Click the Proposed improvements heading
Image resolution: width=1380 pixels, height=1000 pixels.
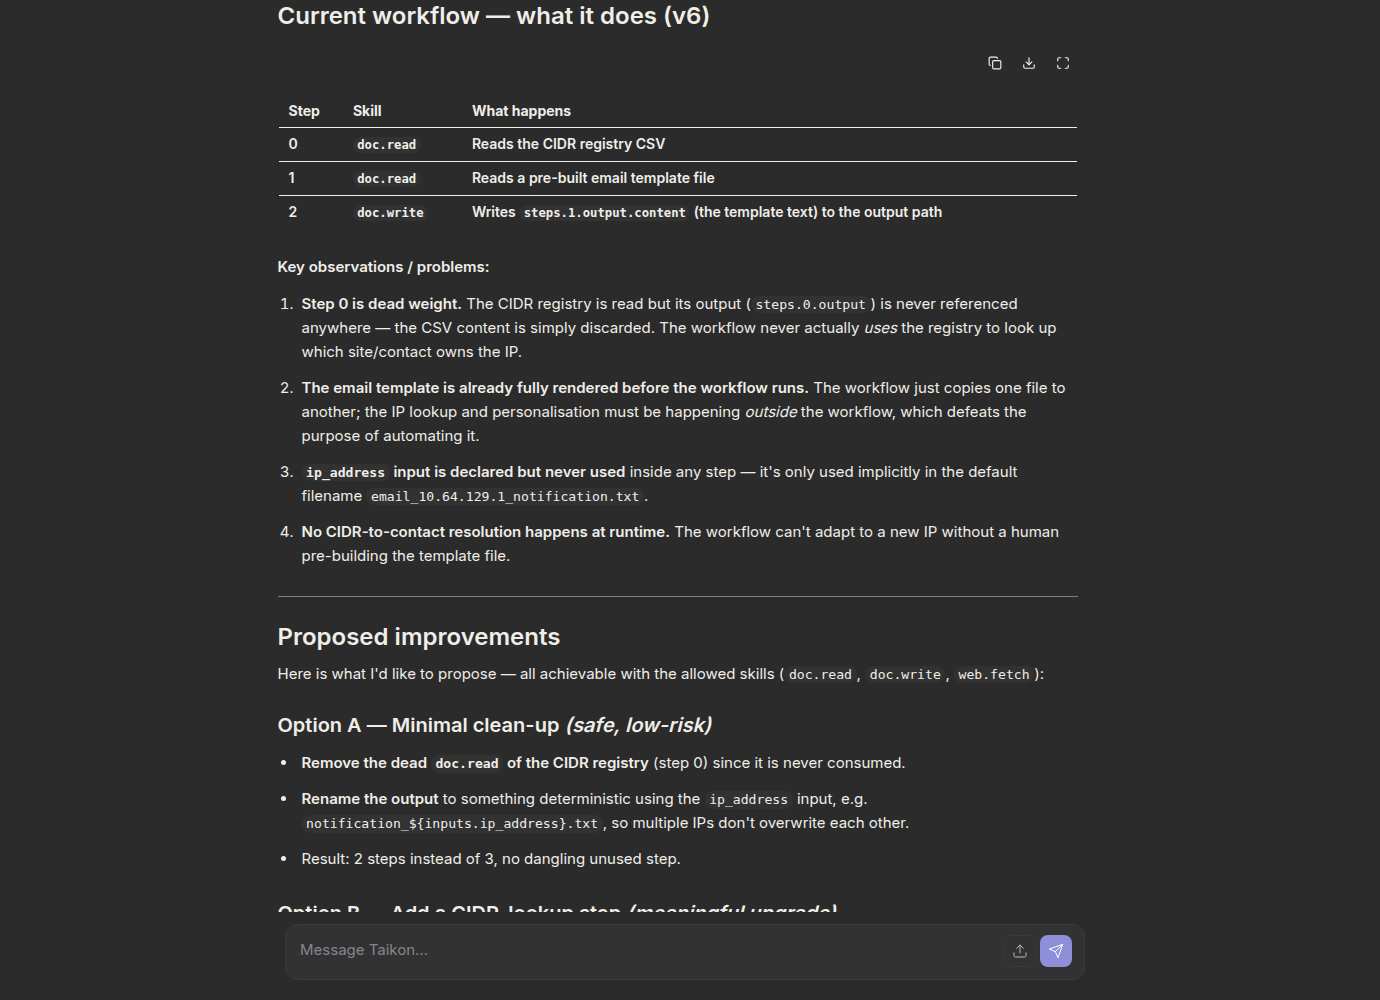(419, 637)
